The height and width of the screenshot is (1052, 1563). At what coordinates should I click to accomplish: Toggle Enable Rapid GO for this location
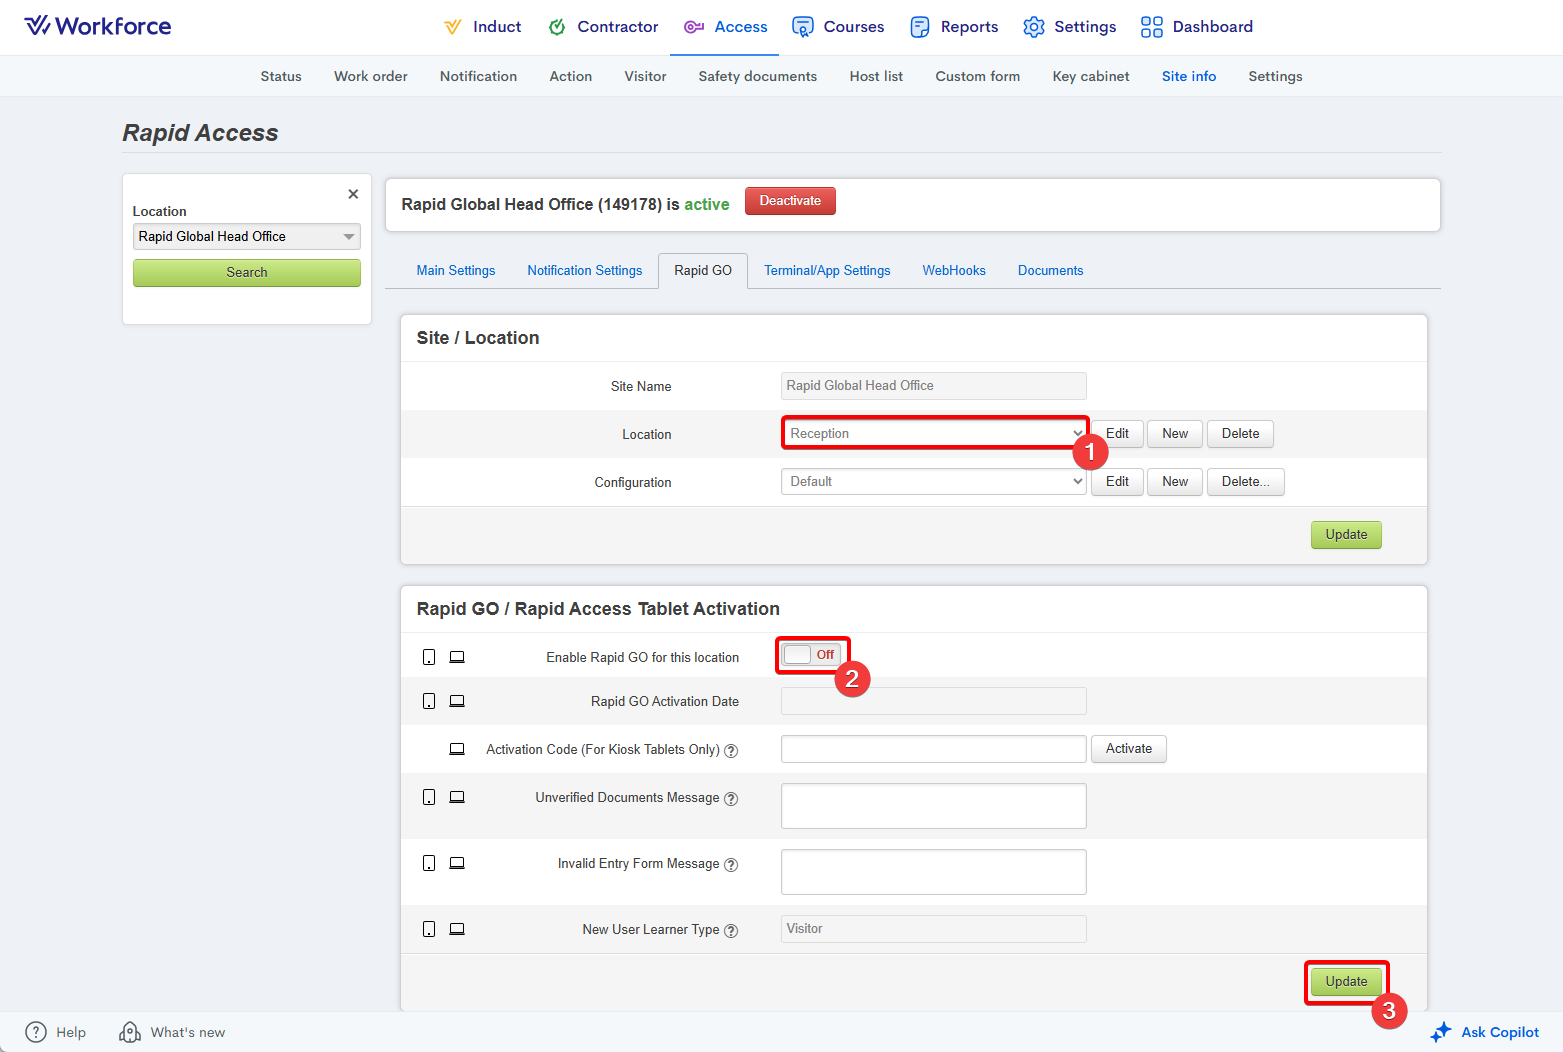[811, 655]
